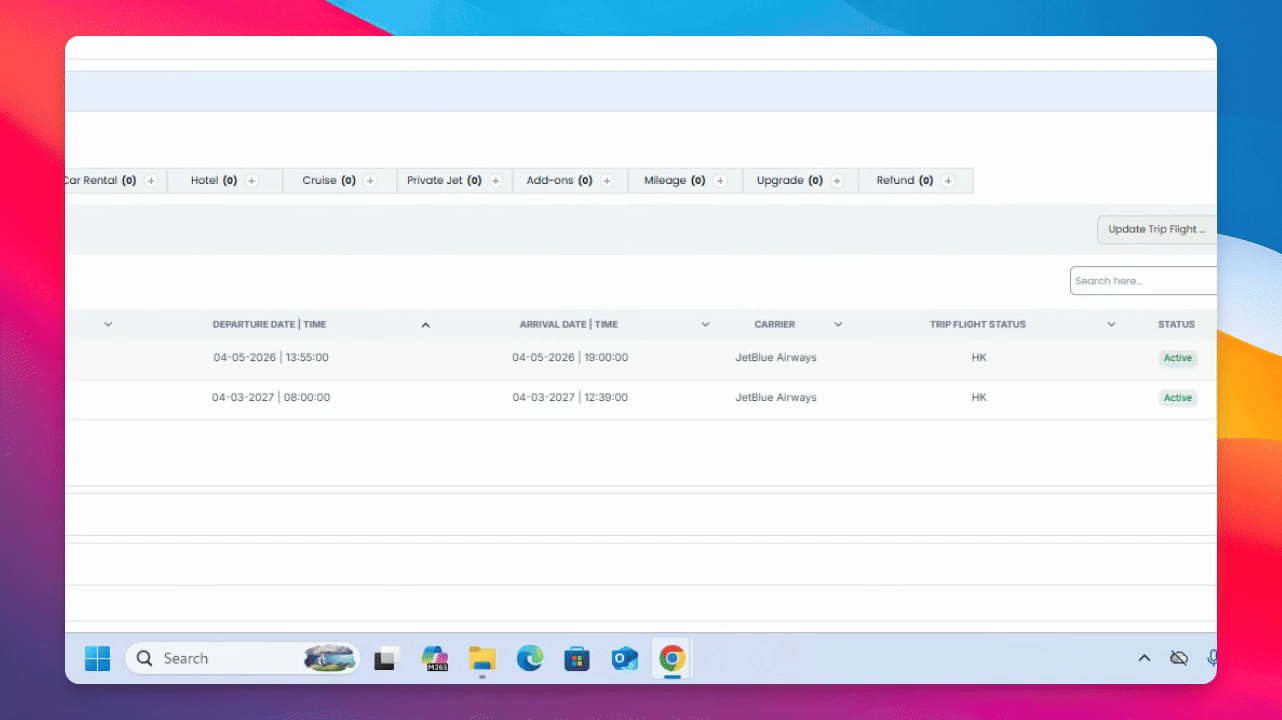
Task: Add a Private Jet entry using its plus icon
Action: point(496,181)
